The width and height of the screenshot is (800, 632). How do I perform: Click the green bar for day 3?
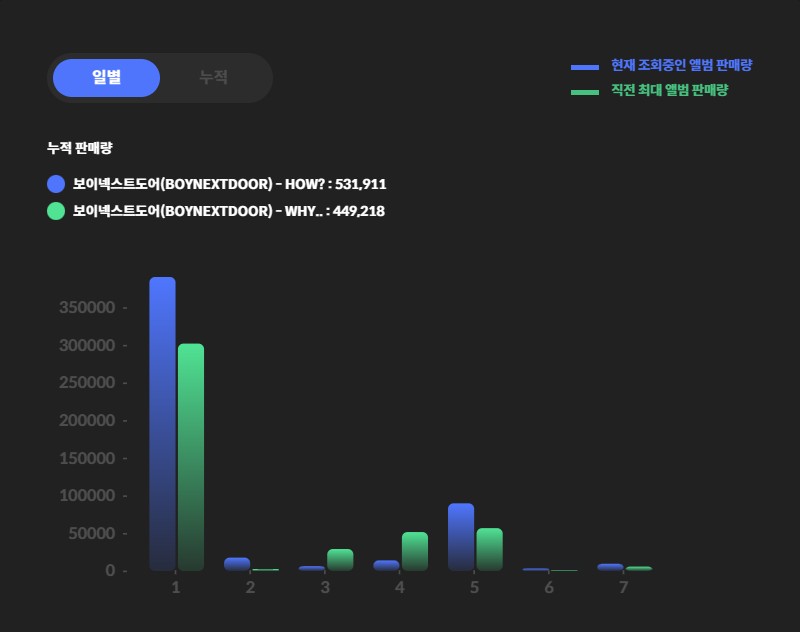[x=340, y=560]
